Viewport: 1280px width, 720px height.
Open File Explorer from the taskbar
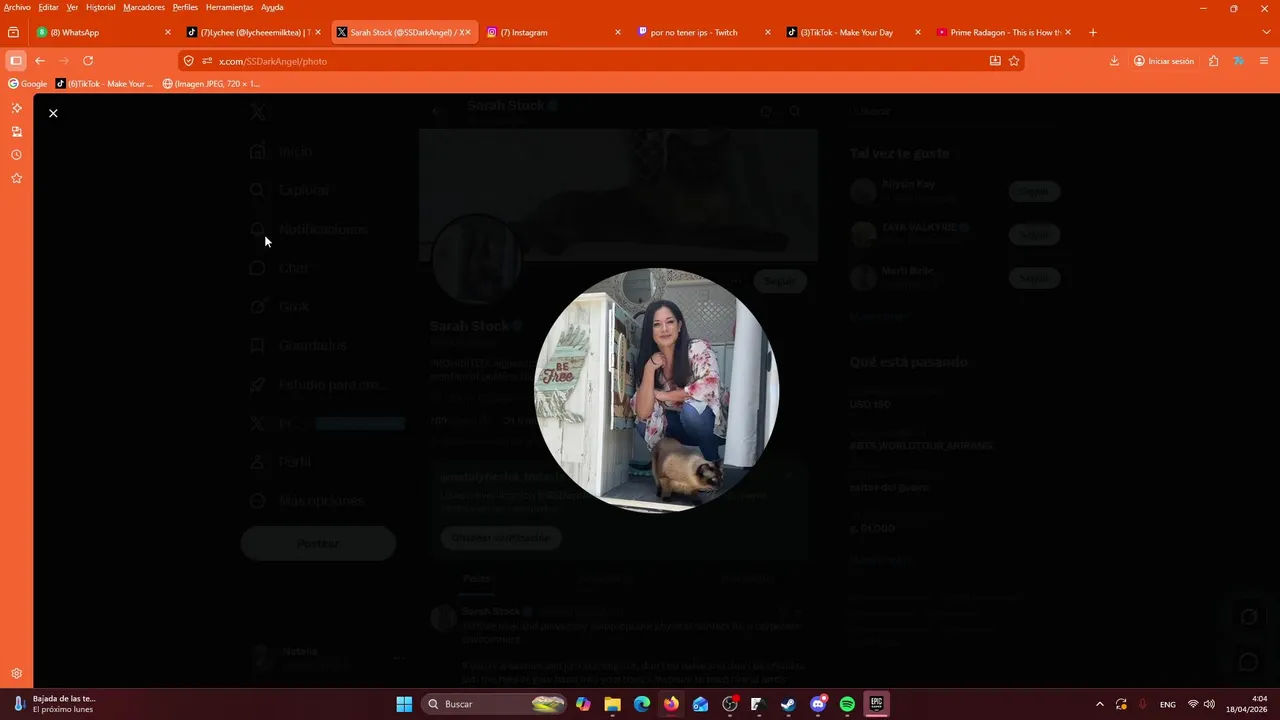612,704
